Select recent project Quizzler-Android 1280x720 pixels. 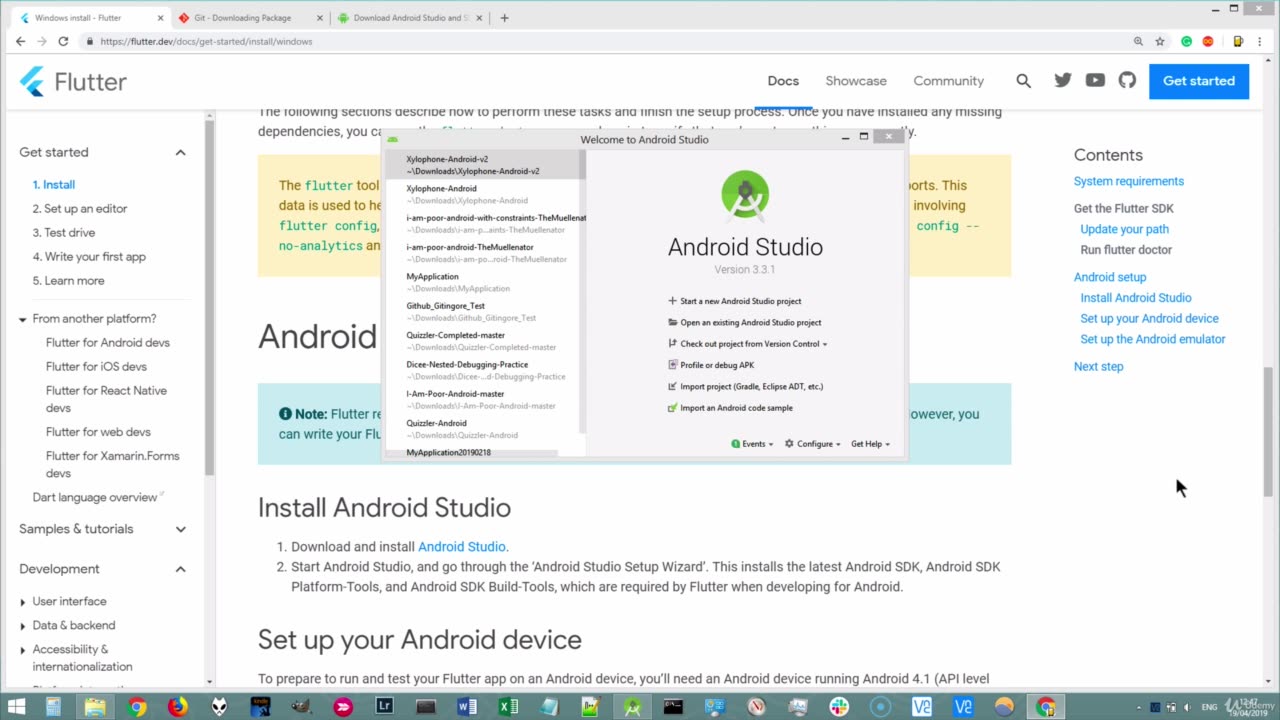(482, 429)
